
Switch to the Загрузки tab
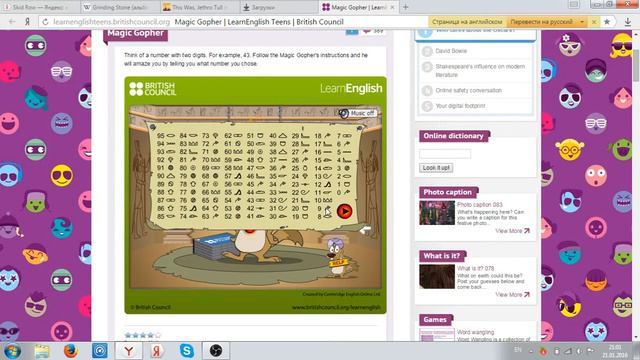click(279, 7)
